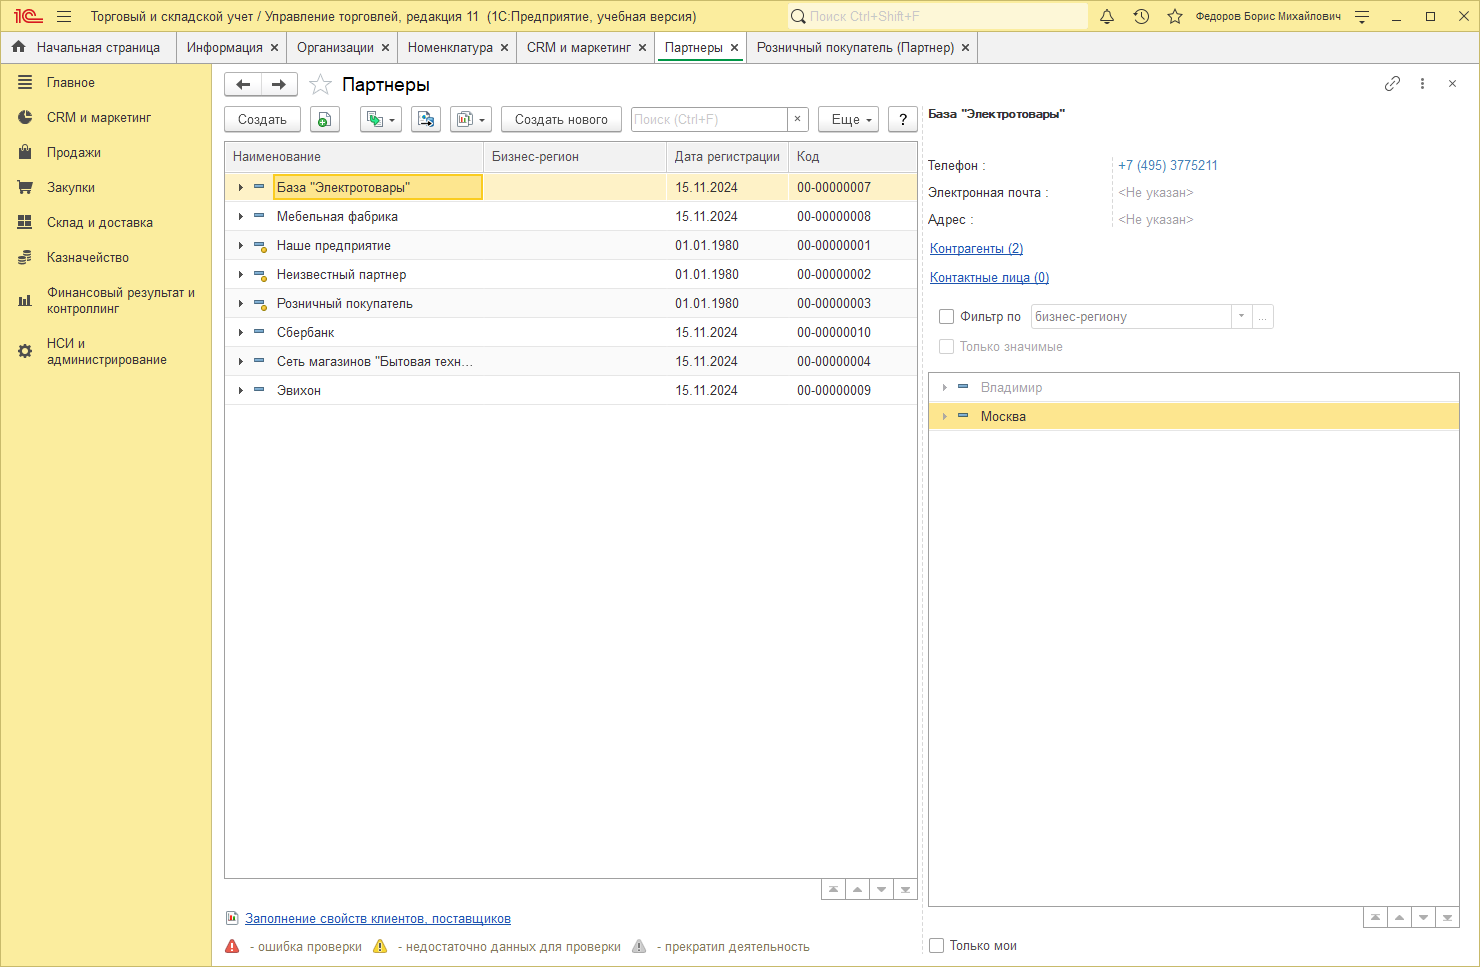Enable Фильтр по checkbox
Viewport: 1480px width, 967px height.
946,317
